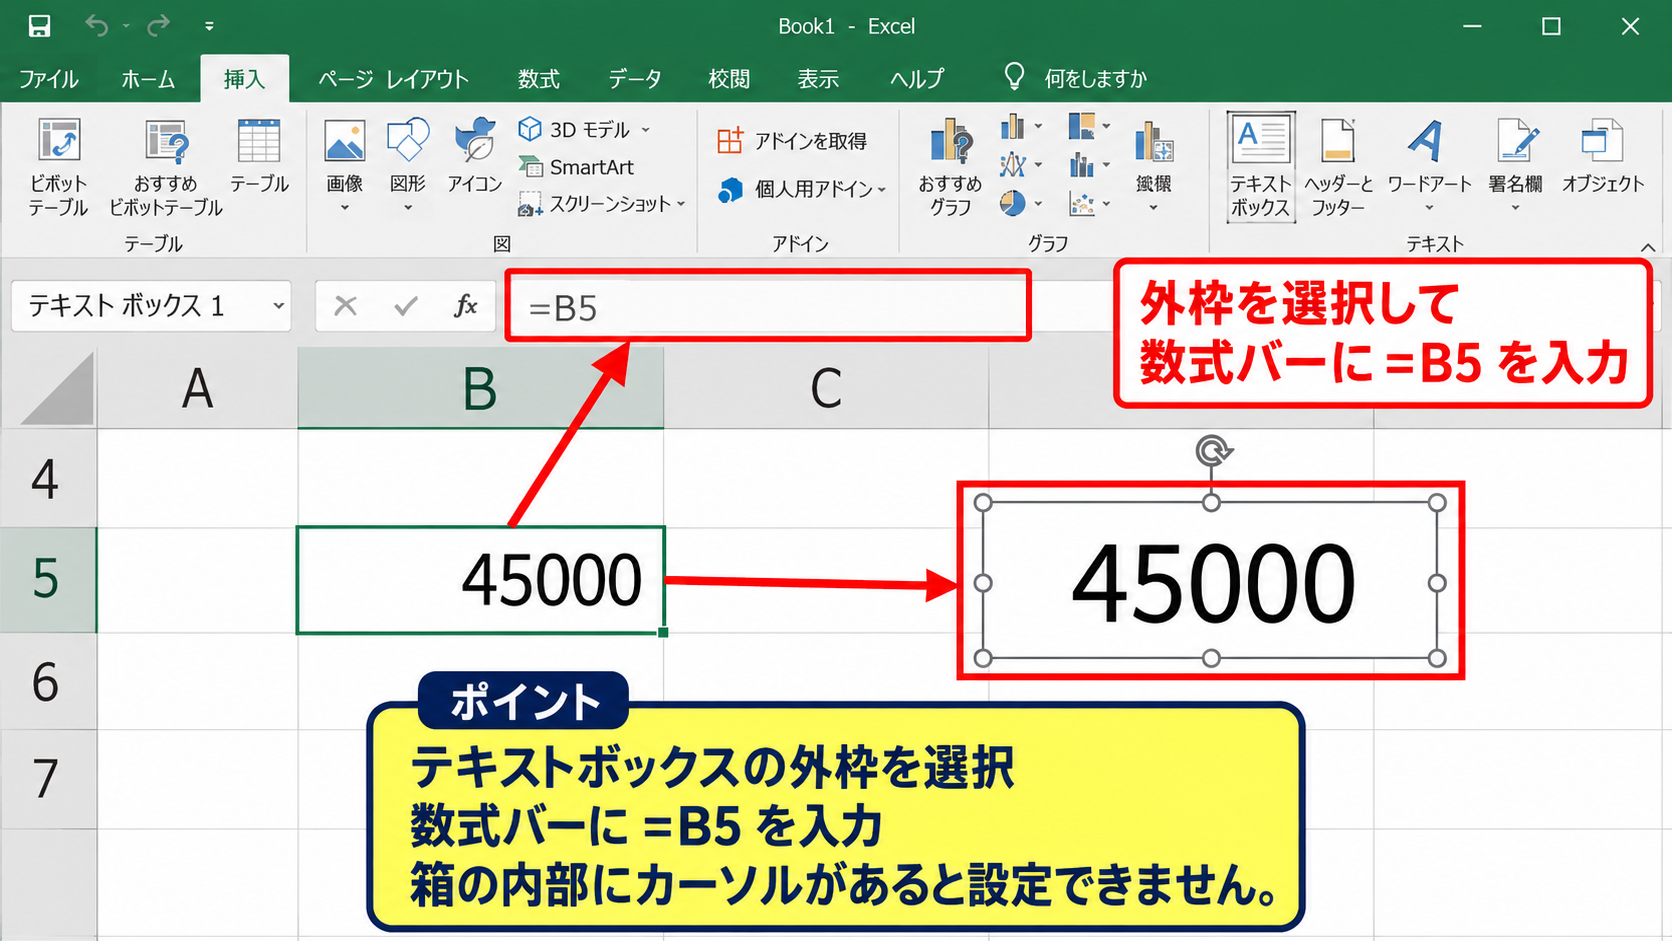Insert an Object (オブジェクト)

point(1603,155)
